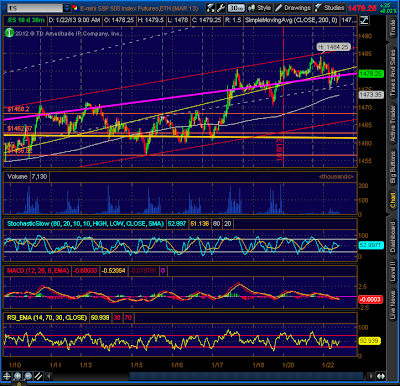Click the horizontal time axis scrollbar thumb

(246, 376)
